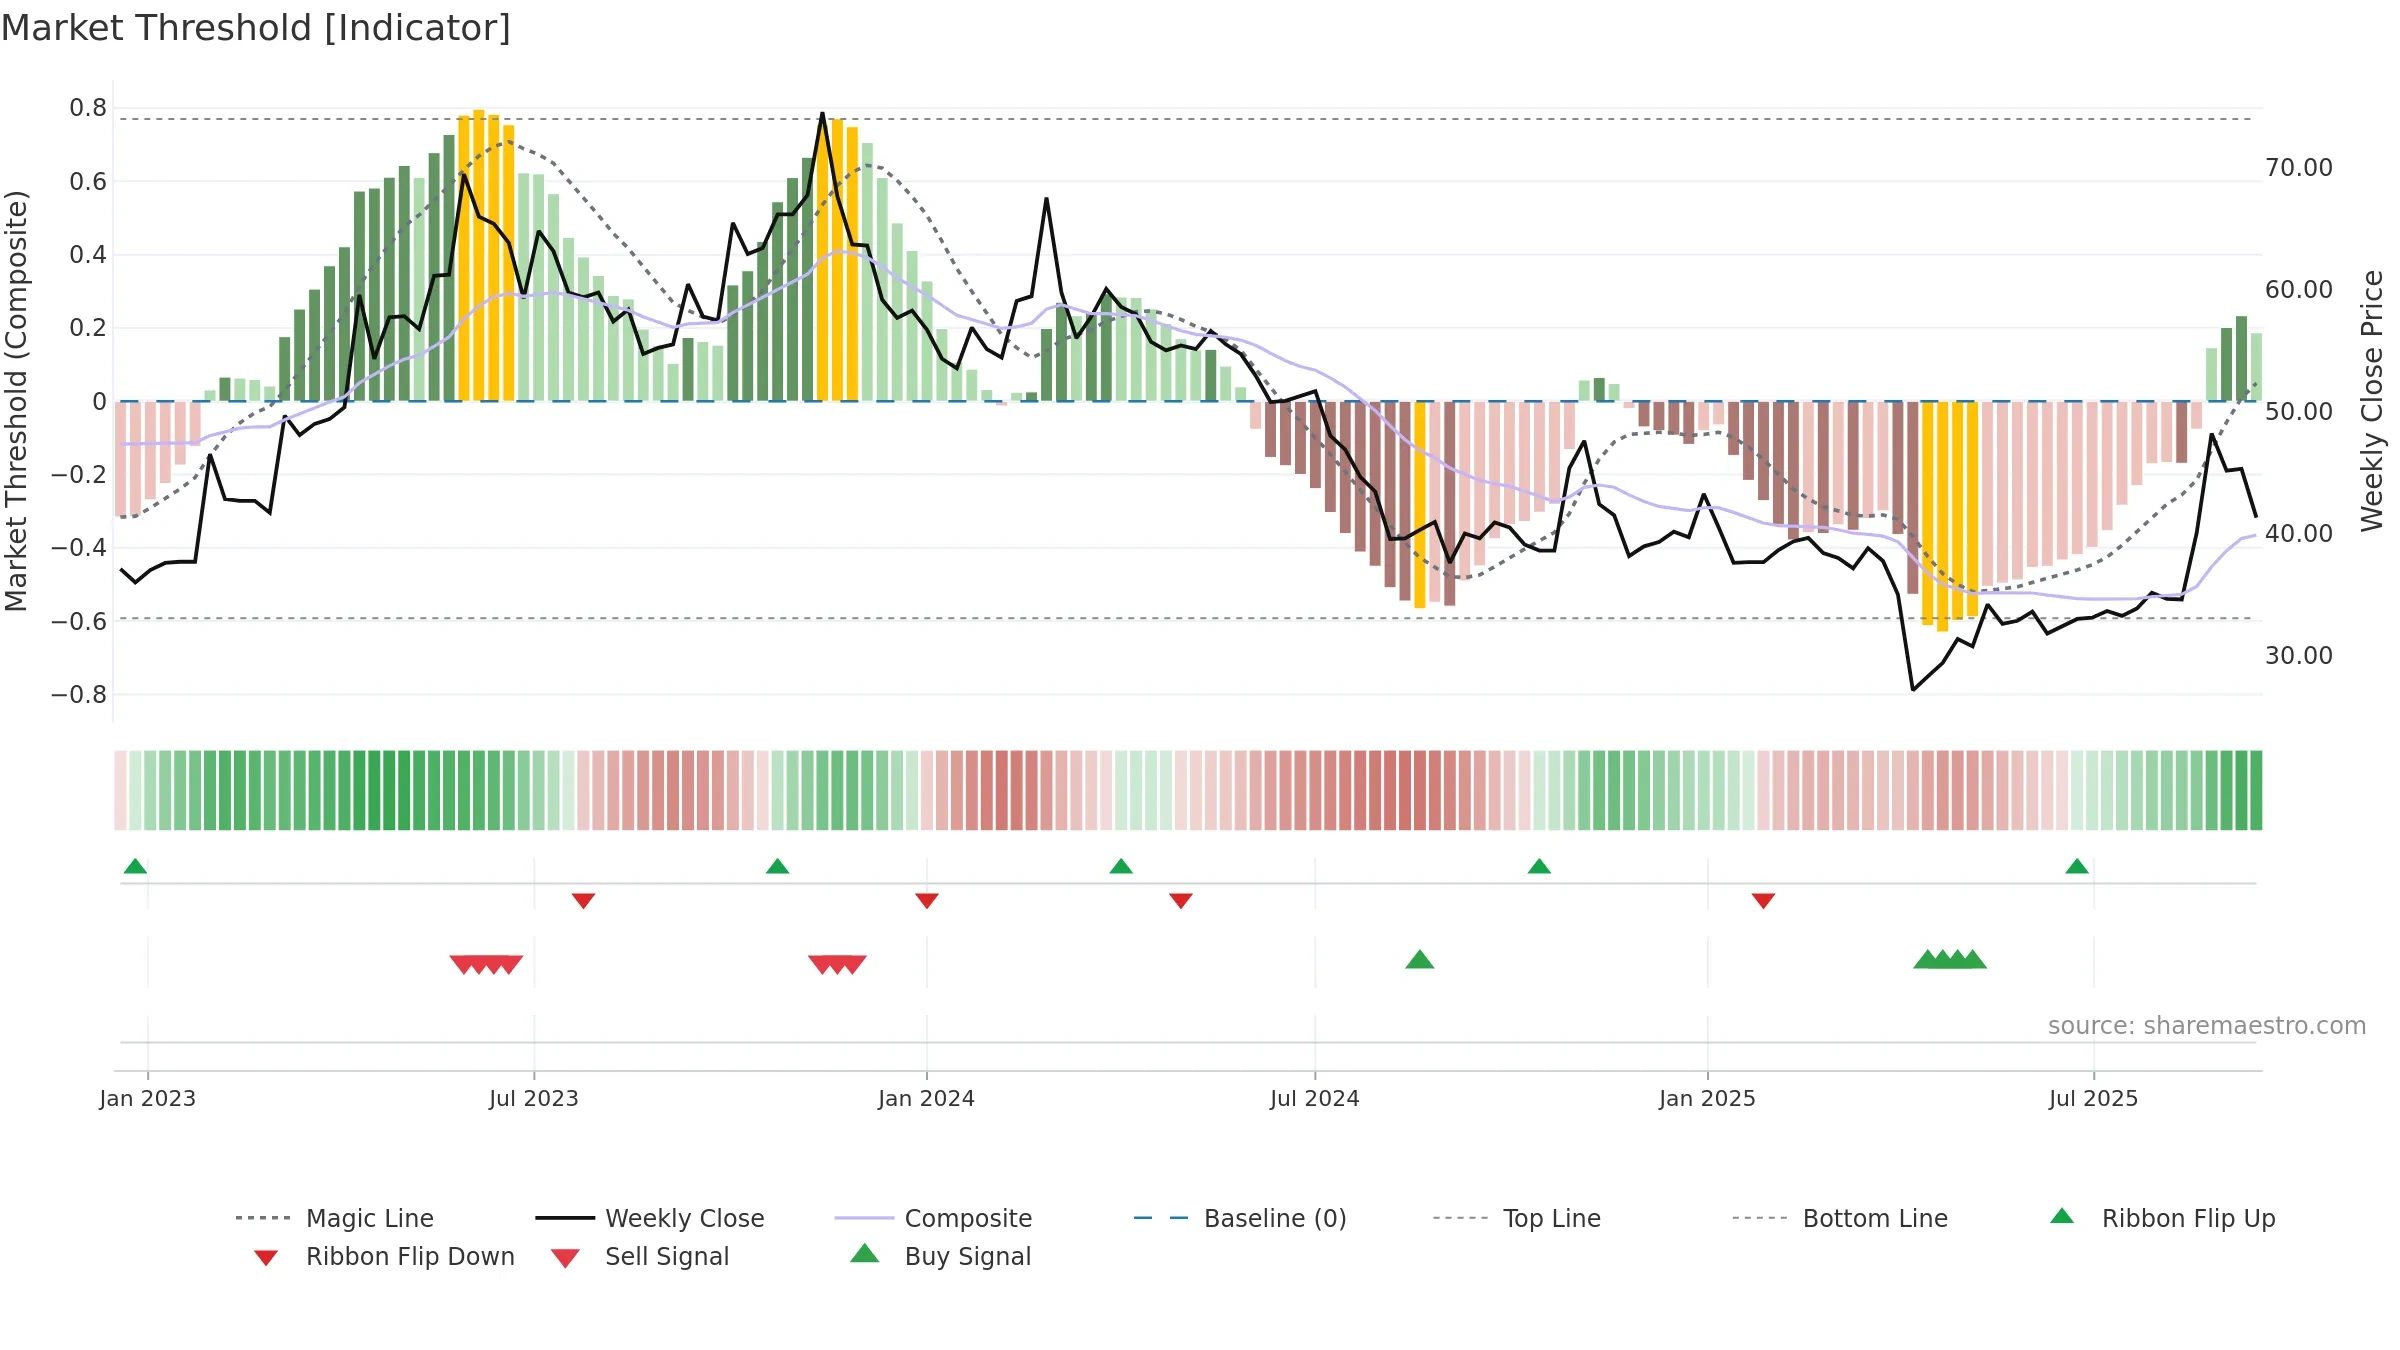
Task: Click the ribbon flip up marker near Jul 2025
Action: click(2077, 866)
